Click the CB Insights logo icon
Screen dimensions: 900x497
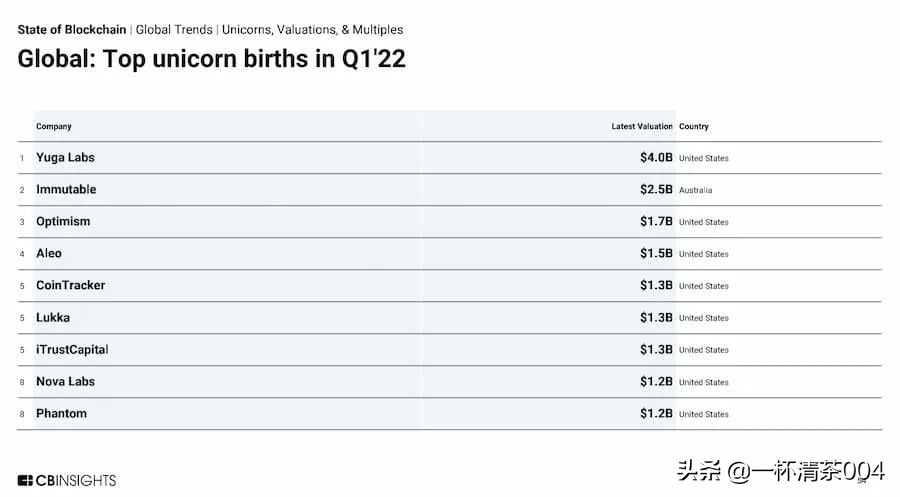[26, 480]
